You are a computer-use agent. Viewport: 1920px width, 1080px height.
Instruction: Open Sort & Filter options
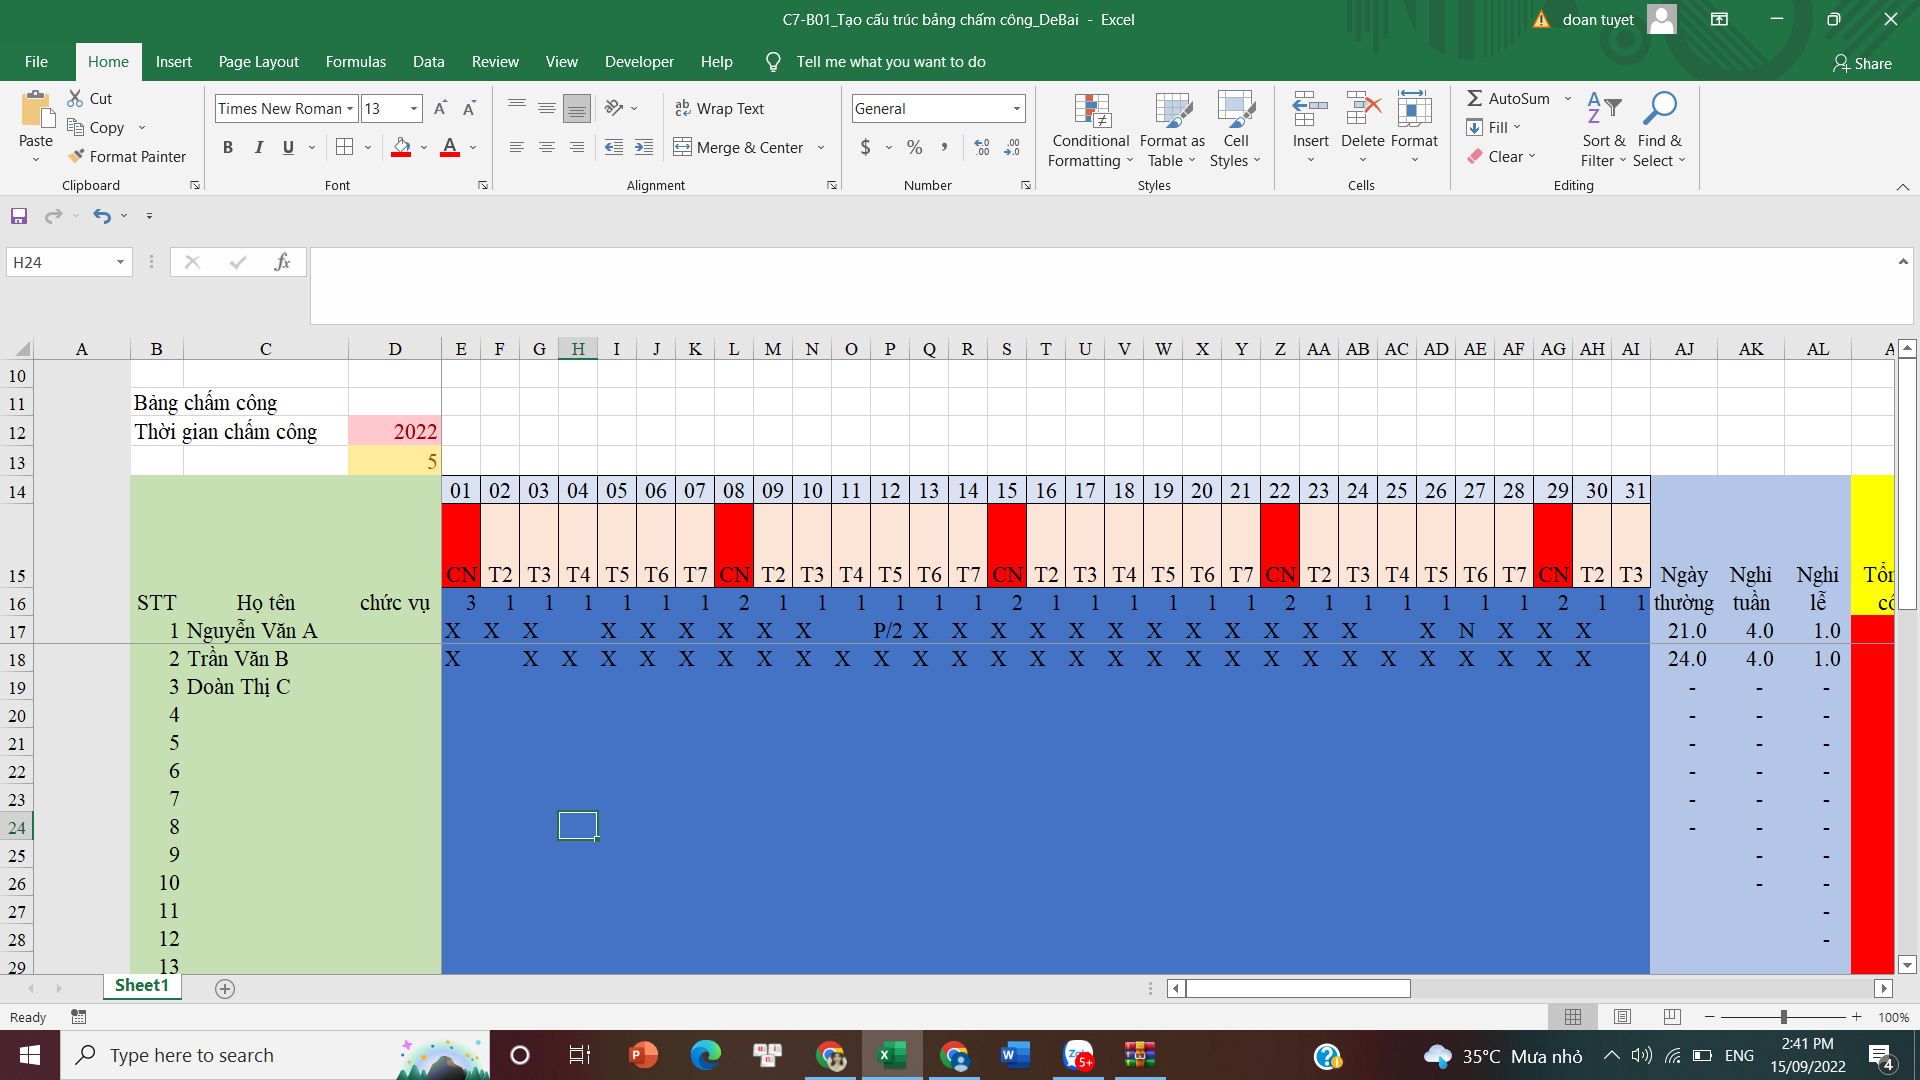pyautogui.click(x=1604, y=130)
